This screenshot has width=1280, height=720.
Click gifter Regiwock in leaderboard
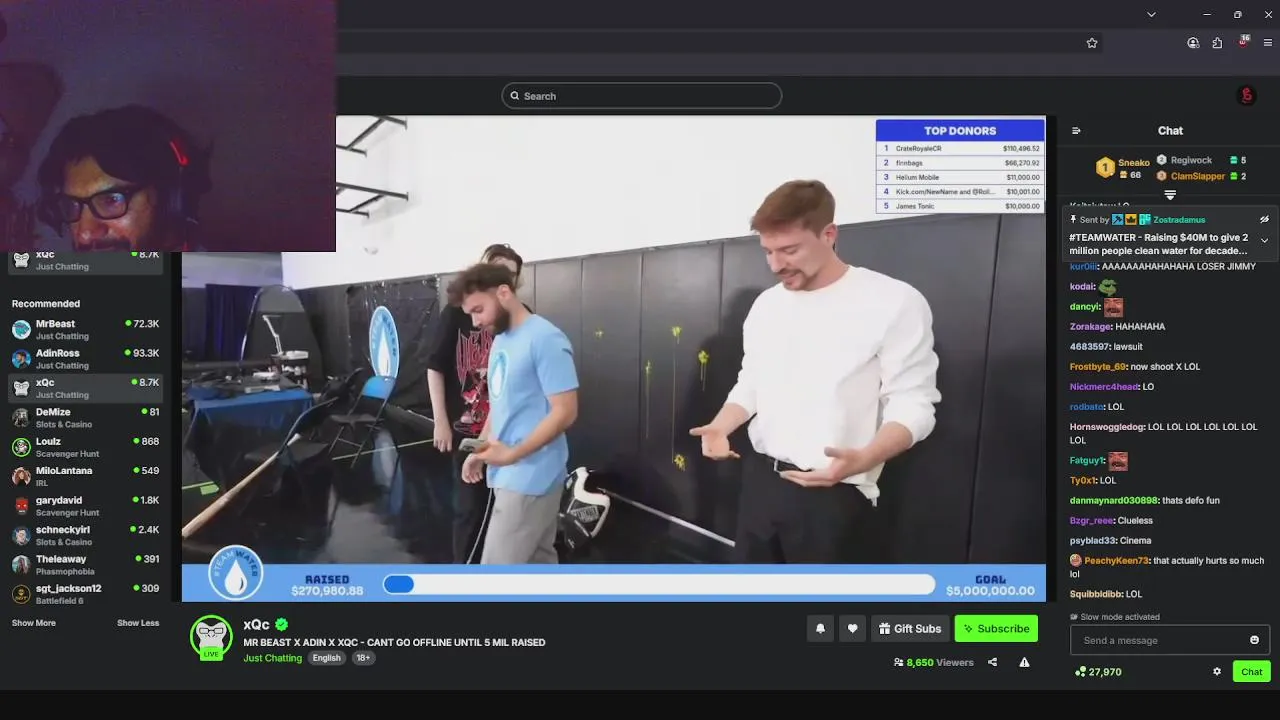click(1191, 160)
